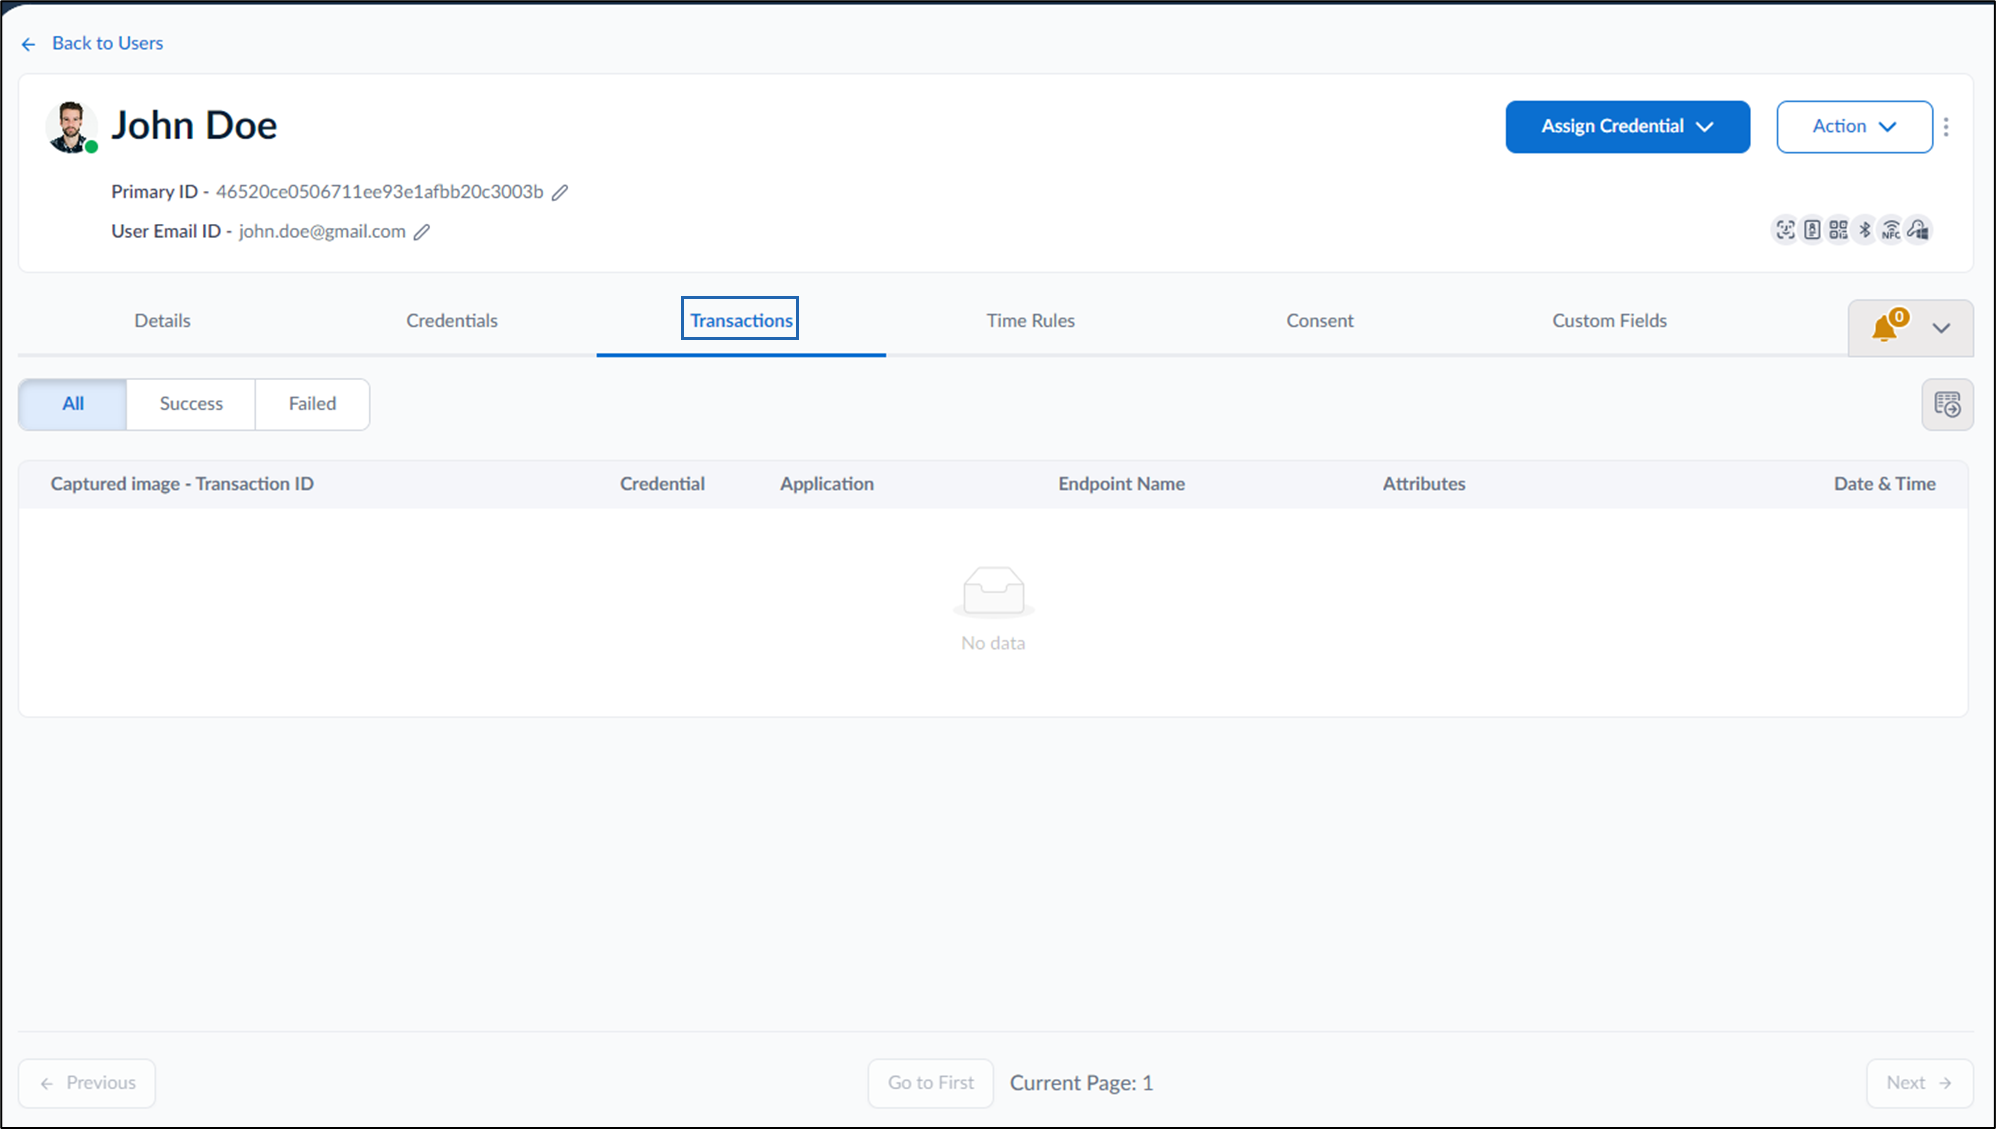This screenshot has height=1129, width=1996.
Task: Switch to the Details tab
Action: (x=162, y=320)
